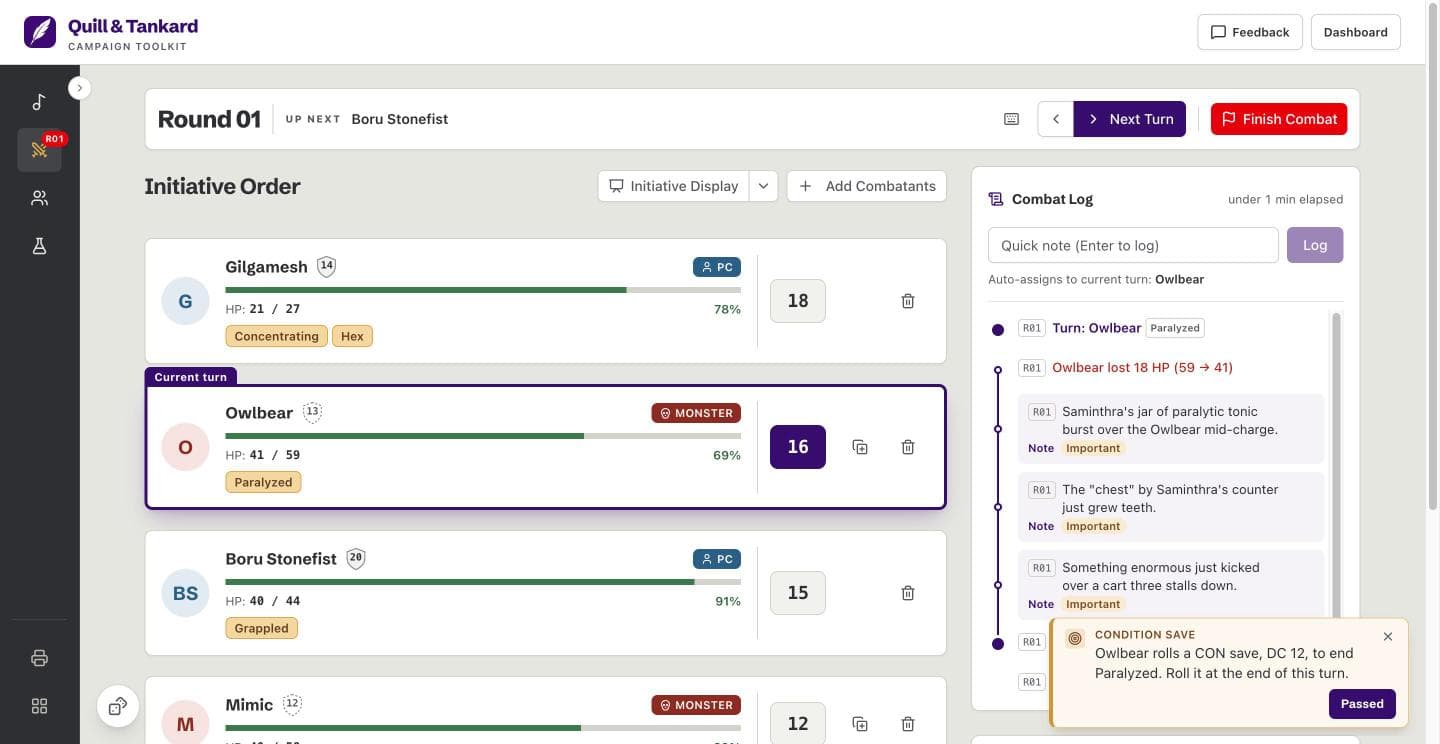
Task: Click the Paralyzed condition tag on the Owlbear card
Action: click(x=263, y=482)
